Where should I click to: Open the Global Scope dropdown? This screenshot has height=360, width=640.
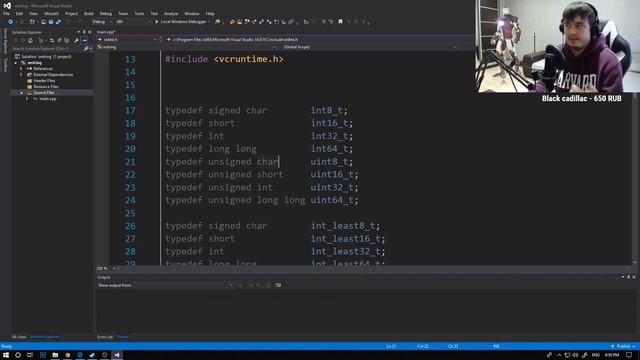[369, 47]
